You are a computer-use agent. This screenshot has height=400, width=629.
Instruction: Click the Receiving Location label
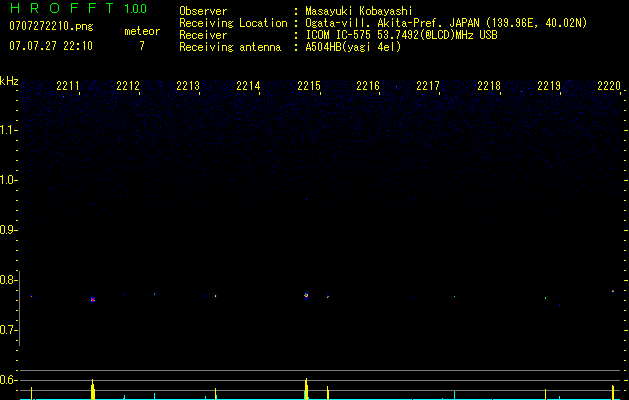[x=233, y=23]
